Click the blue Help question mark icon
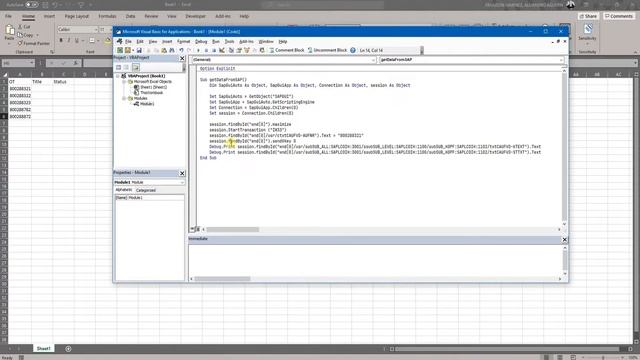 click(353, 50)
